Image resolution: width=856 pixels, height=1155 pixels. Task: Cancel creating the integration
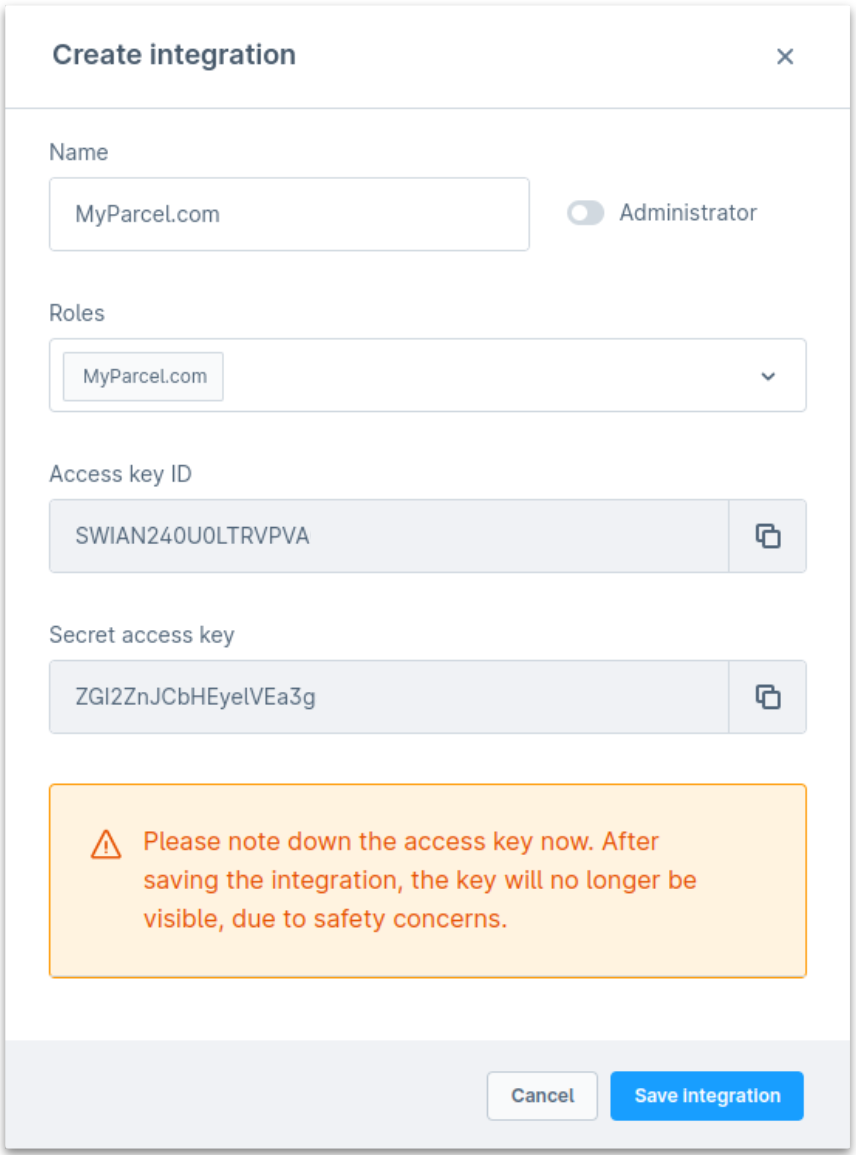(542, 1095)
